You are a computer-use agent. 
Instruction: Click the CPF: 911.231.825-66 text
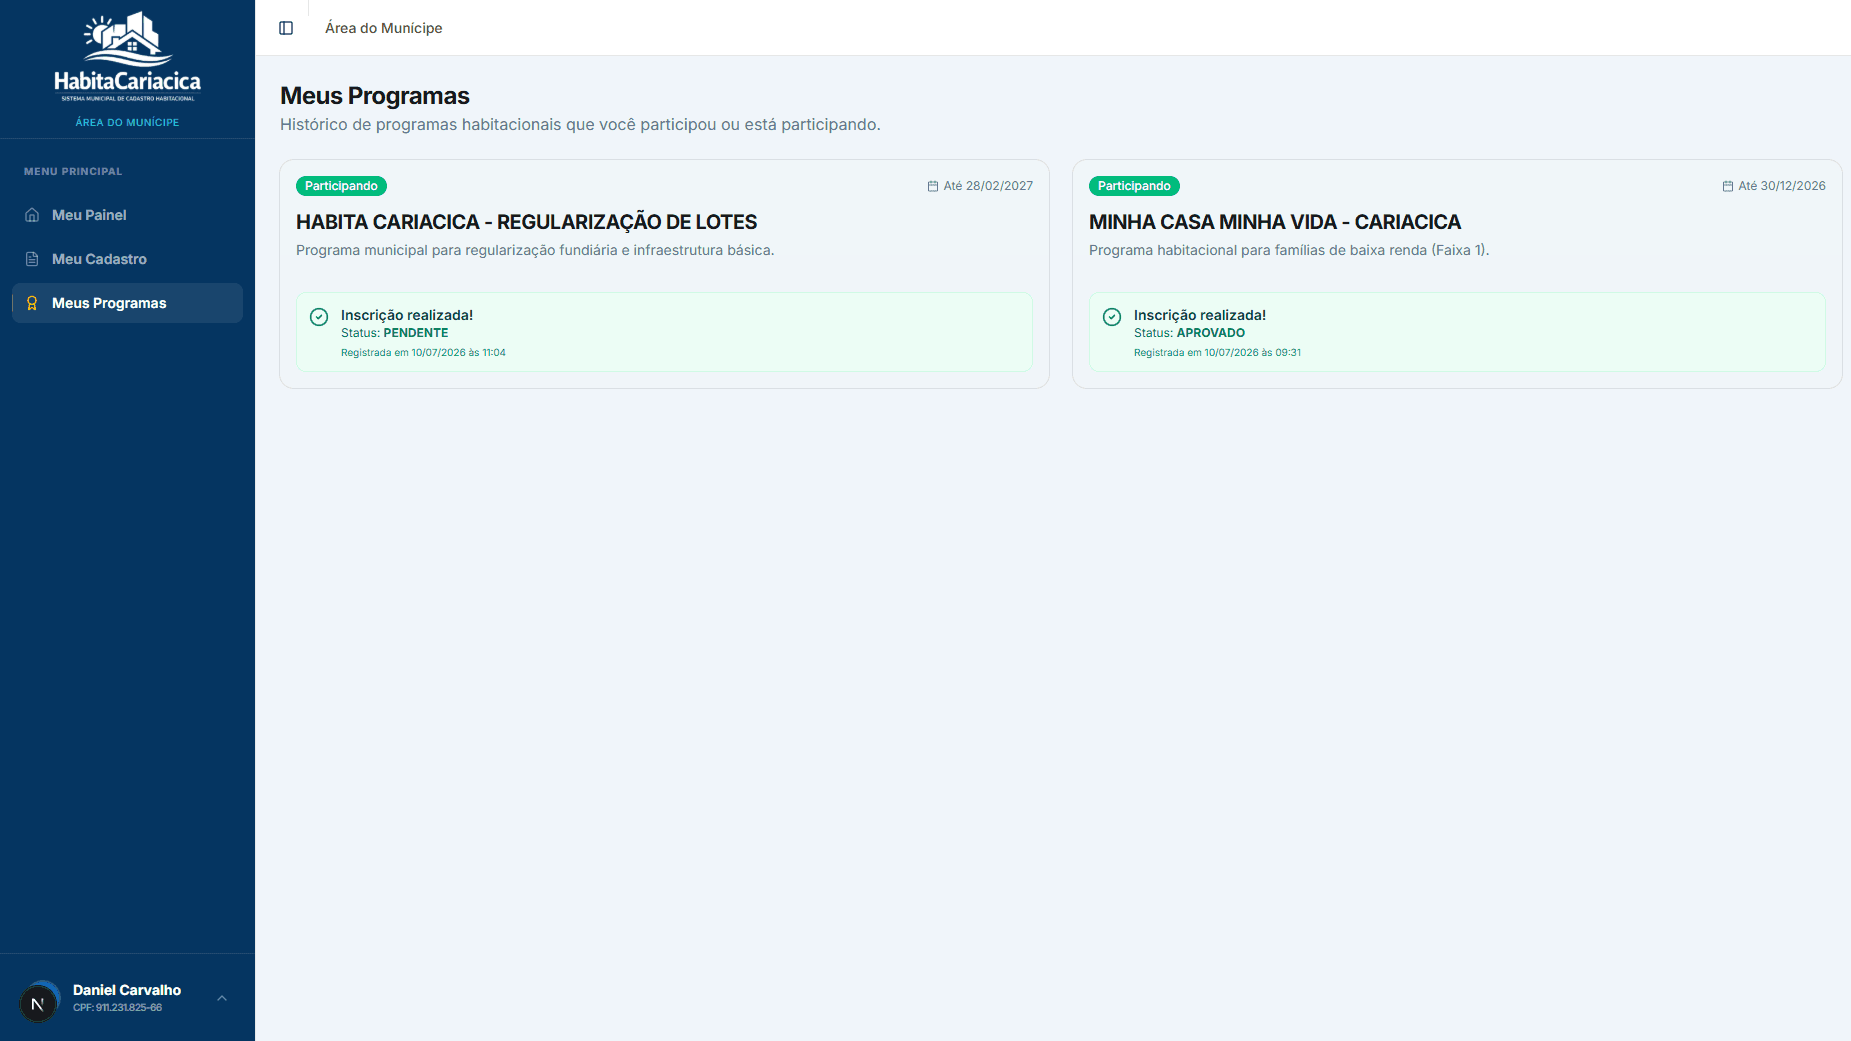click(x=117, y=1008)
